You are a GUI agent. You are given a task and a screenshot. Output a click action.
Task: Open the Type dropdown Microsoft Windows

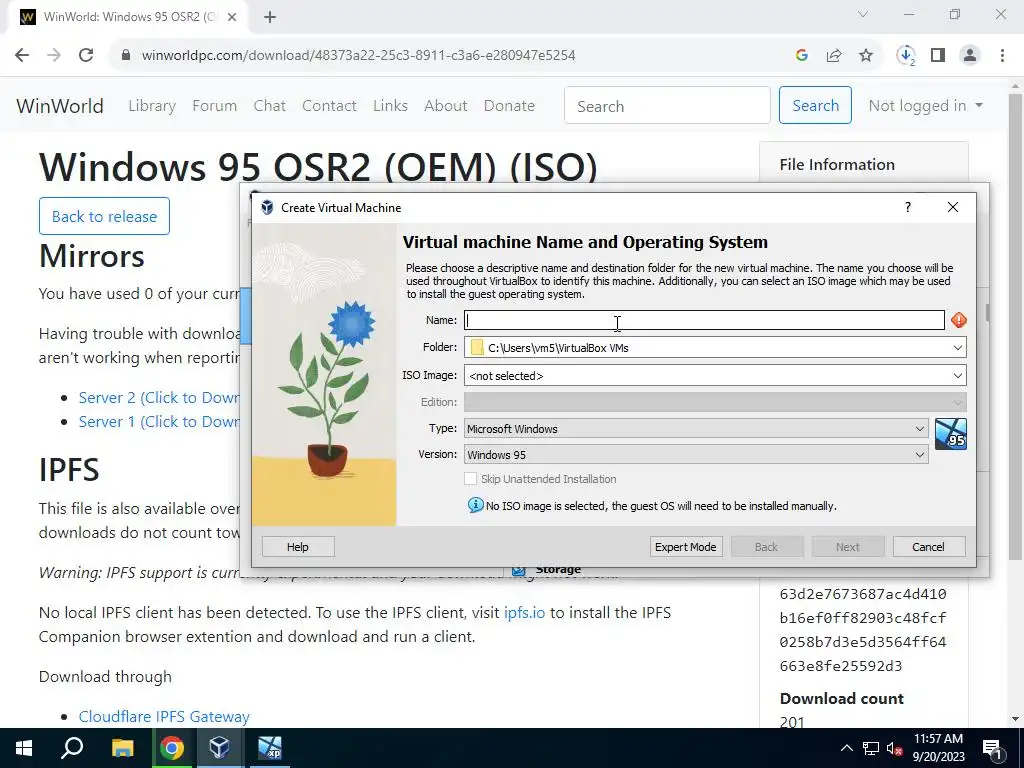696,428
